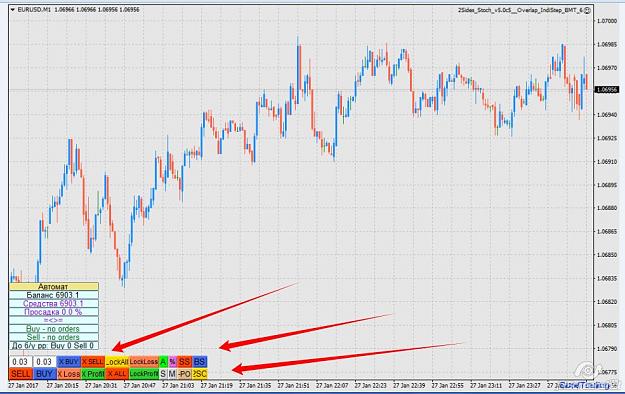Toggle the pink % button

click(x=173, y=362)
